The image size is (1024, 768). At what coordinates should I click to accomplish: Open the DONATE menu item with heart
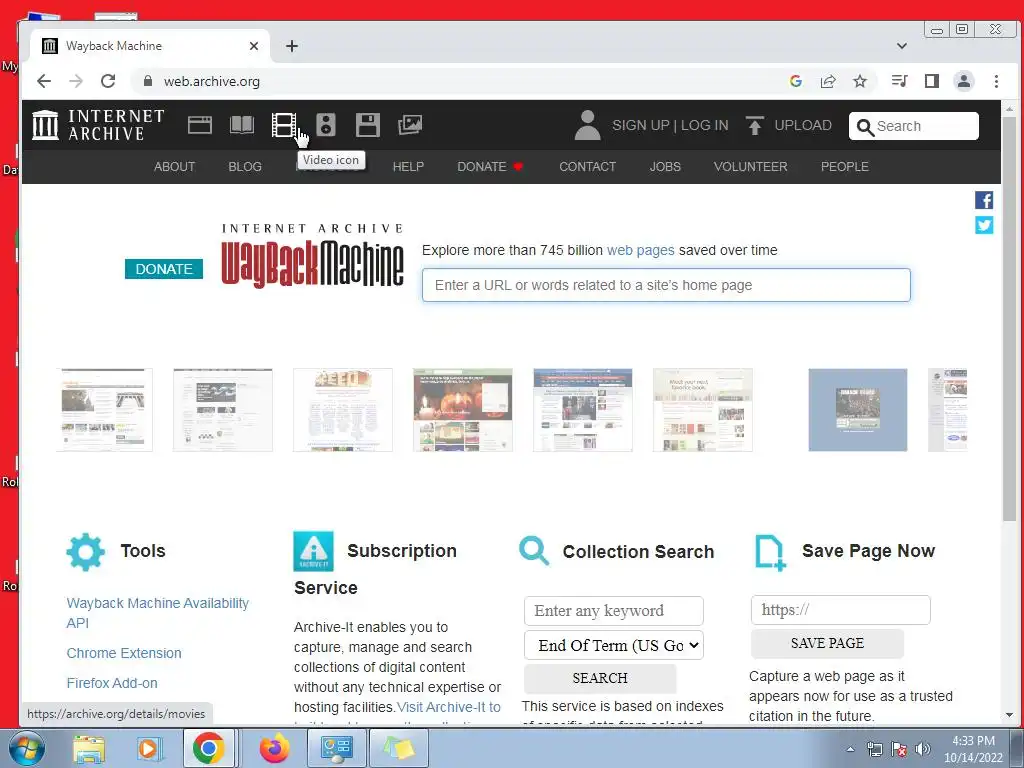click(490, 167)
